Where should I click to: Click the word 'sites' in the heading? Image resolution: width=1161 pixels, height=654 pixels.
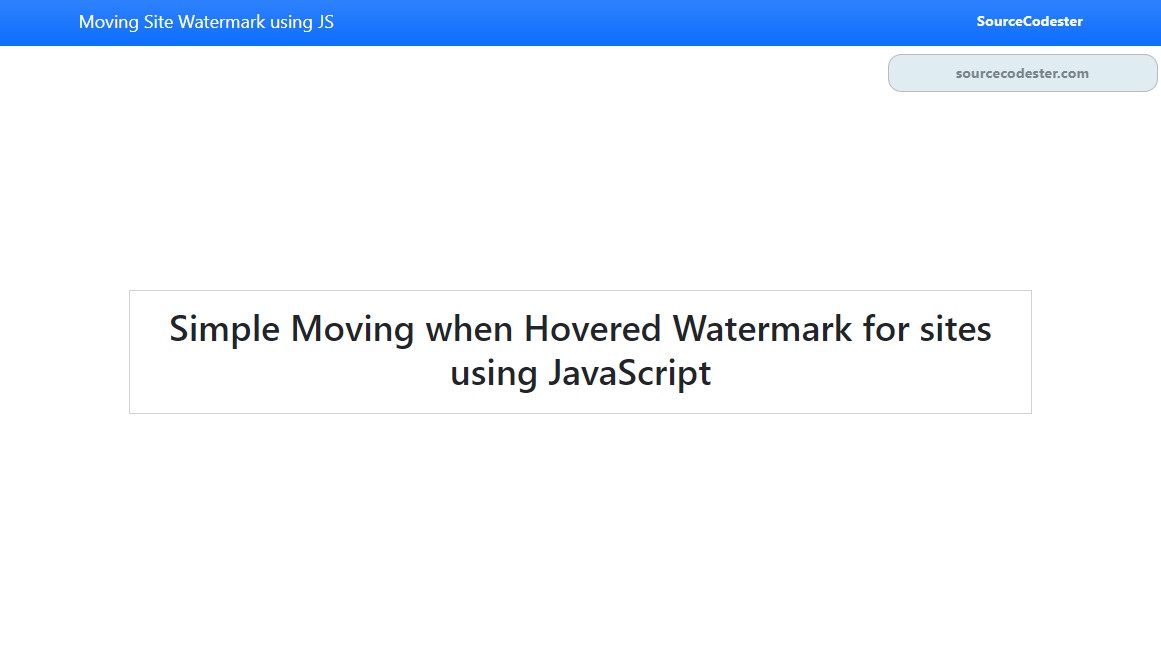(955, 329)
